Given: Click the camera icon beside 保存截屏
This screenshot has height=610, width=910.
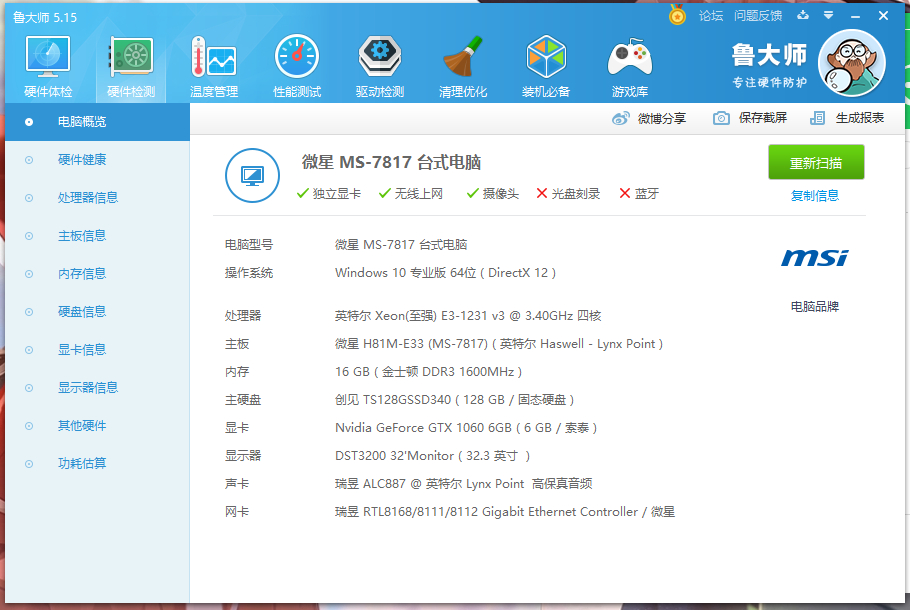Looking at the screenshot, I should click(x=721, y=118).
